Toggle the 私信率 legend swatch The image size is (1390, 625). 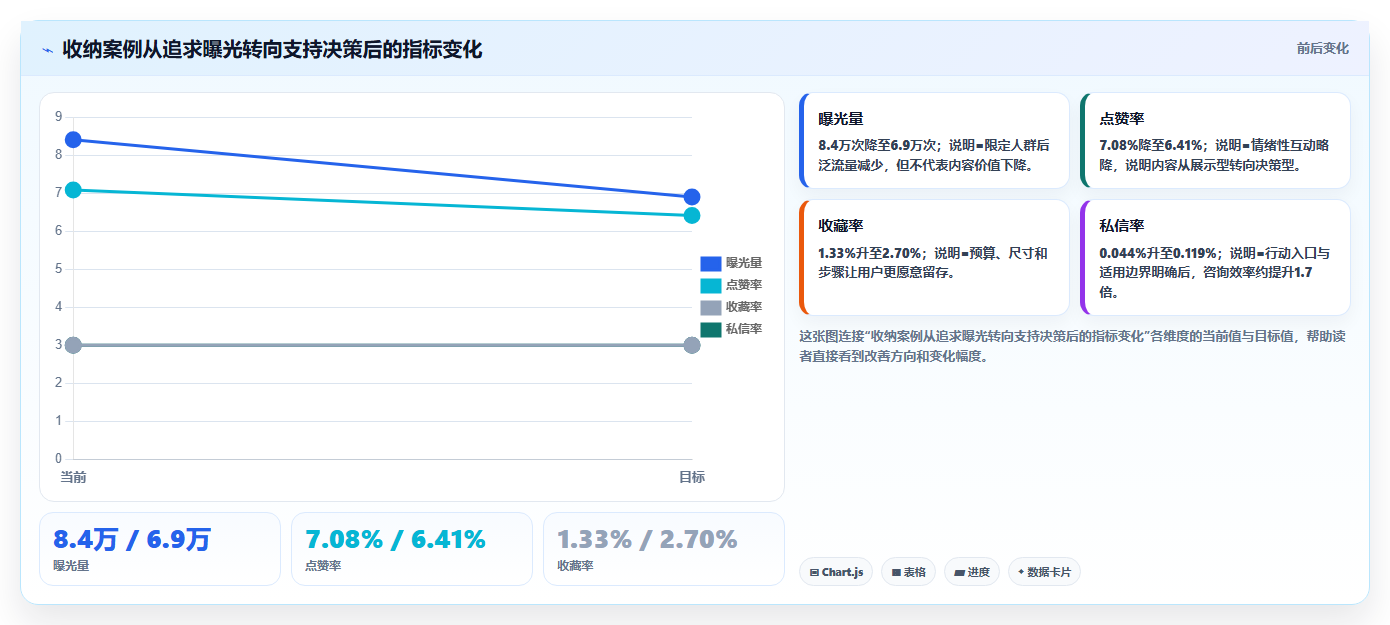[711, 329]
